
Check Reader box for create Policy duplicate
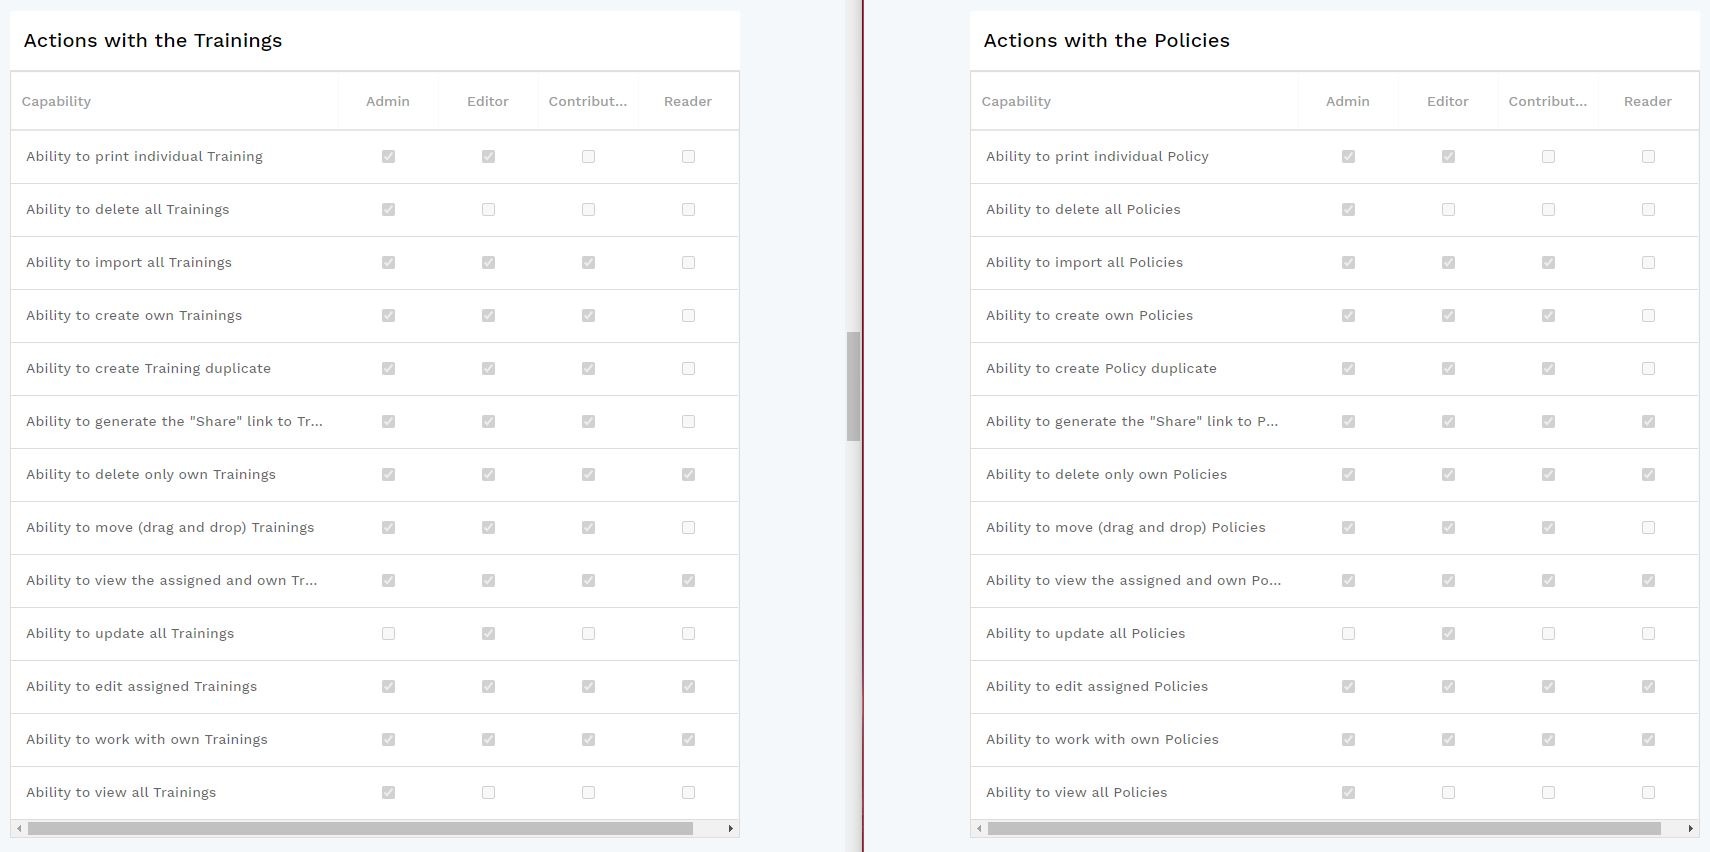1648,369
